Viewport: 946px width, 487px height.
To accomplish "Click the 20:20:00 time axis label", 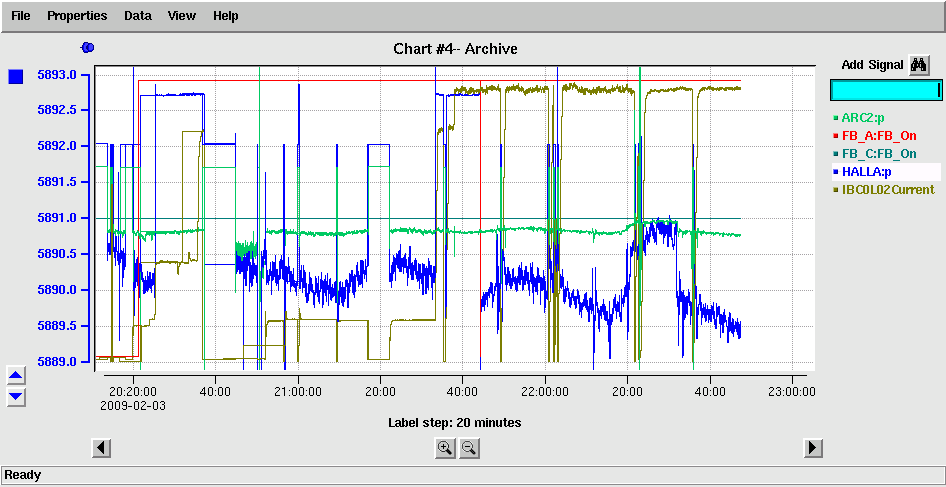I will click(x=133, y=391).
